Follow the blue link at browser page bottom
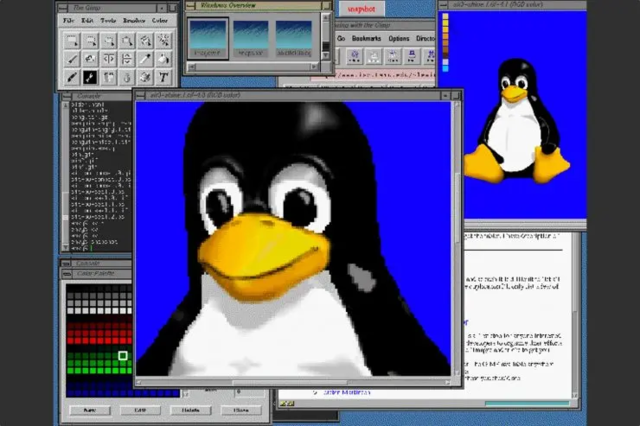This screenshot has height=426, width=640. click(x=347, y=393)
